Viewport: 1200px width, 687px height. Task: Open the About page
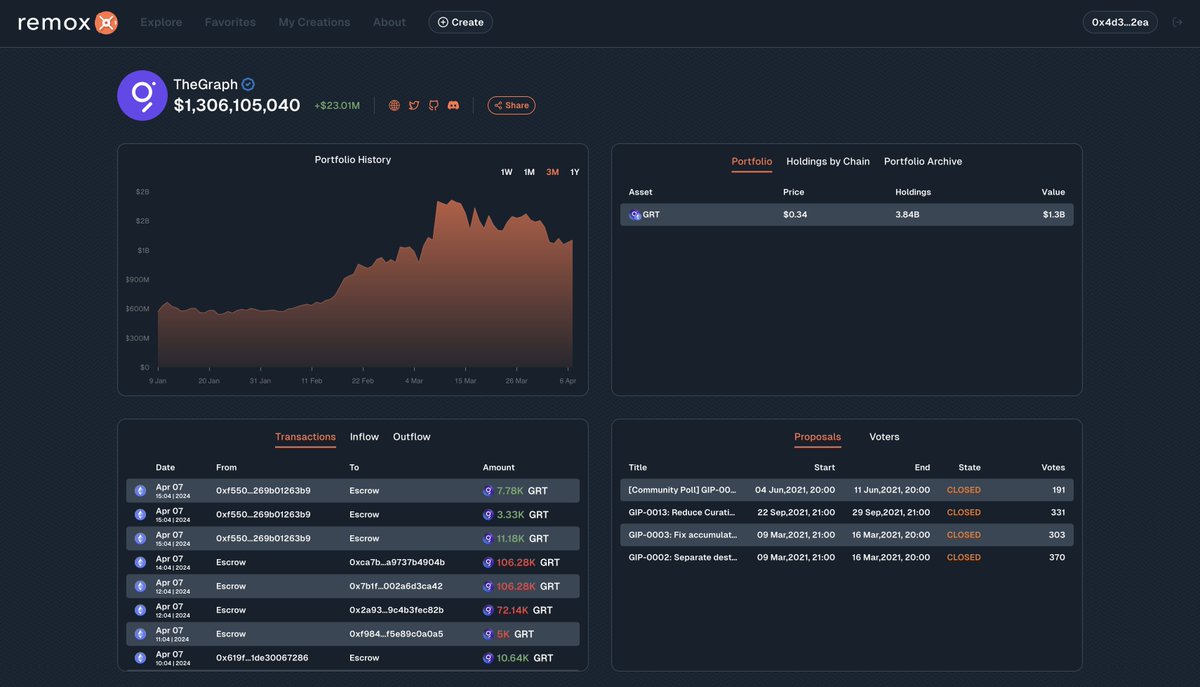click(389, 22)
